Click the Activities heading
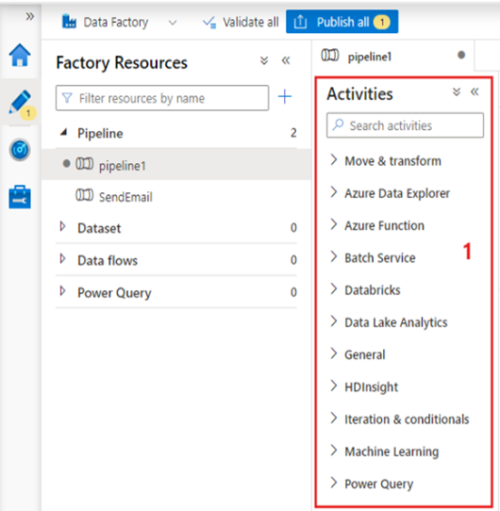 coord(360,94)
